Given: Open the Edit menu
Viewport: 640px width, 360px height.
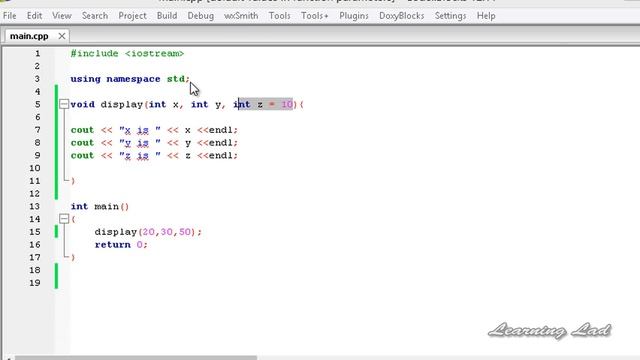Looking at the screenshot, I should pyautogui.click(x=34, y=16).
